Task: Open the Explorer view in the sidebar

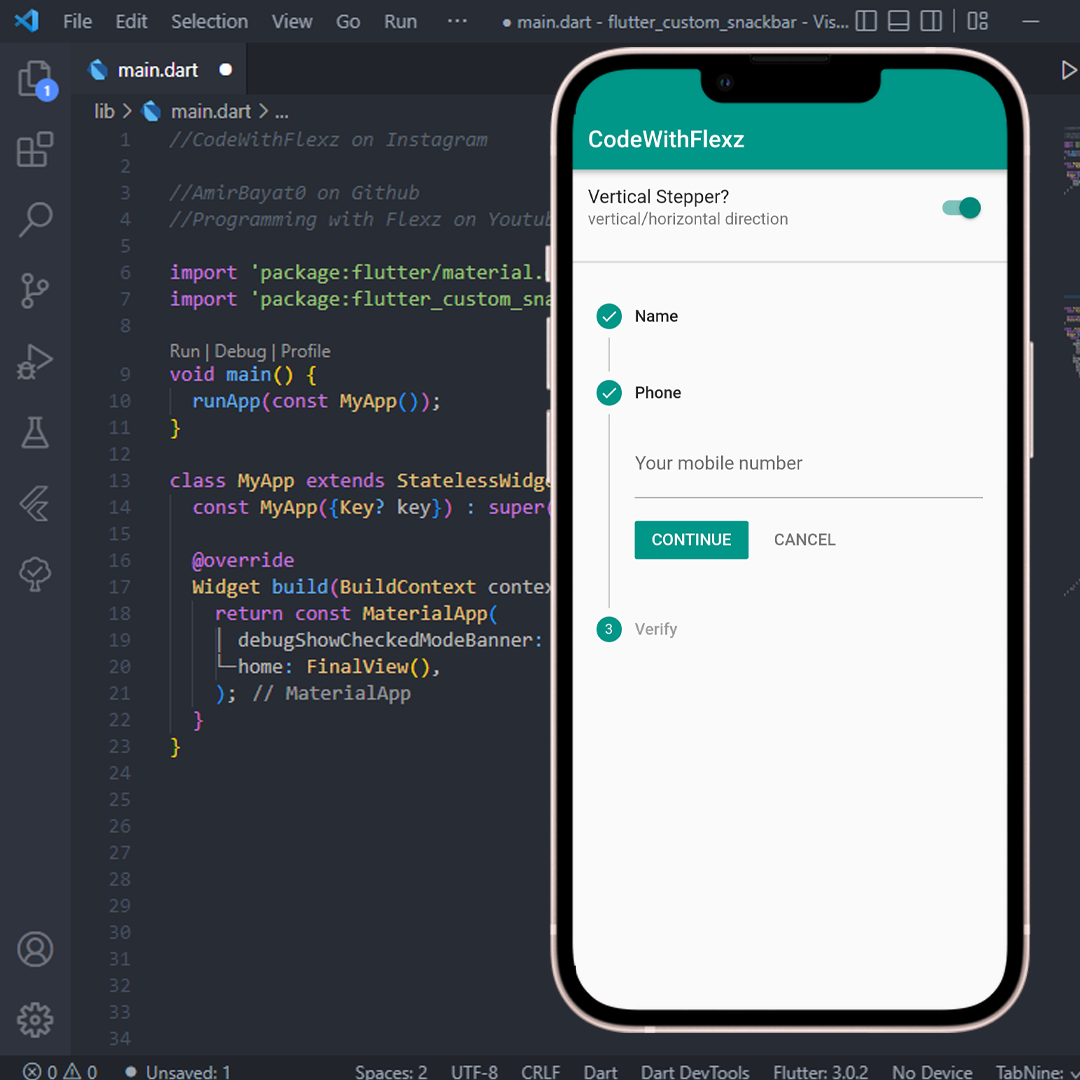Action: [35, 78]
